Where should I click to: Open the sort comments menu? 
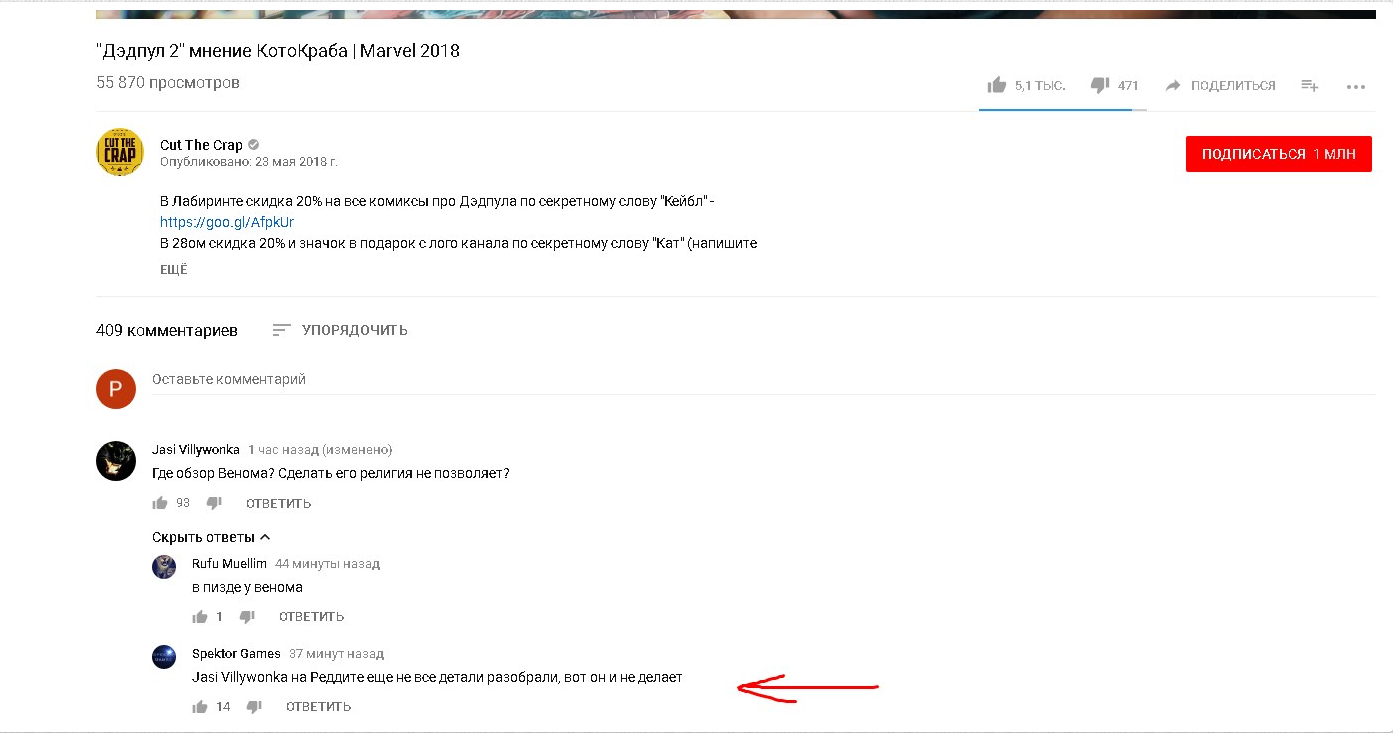340,330
